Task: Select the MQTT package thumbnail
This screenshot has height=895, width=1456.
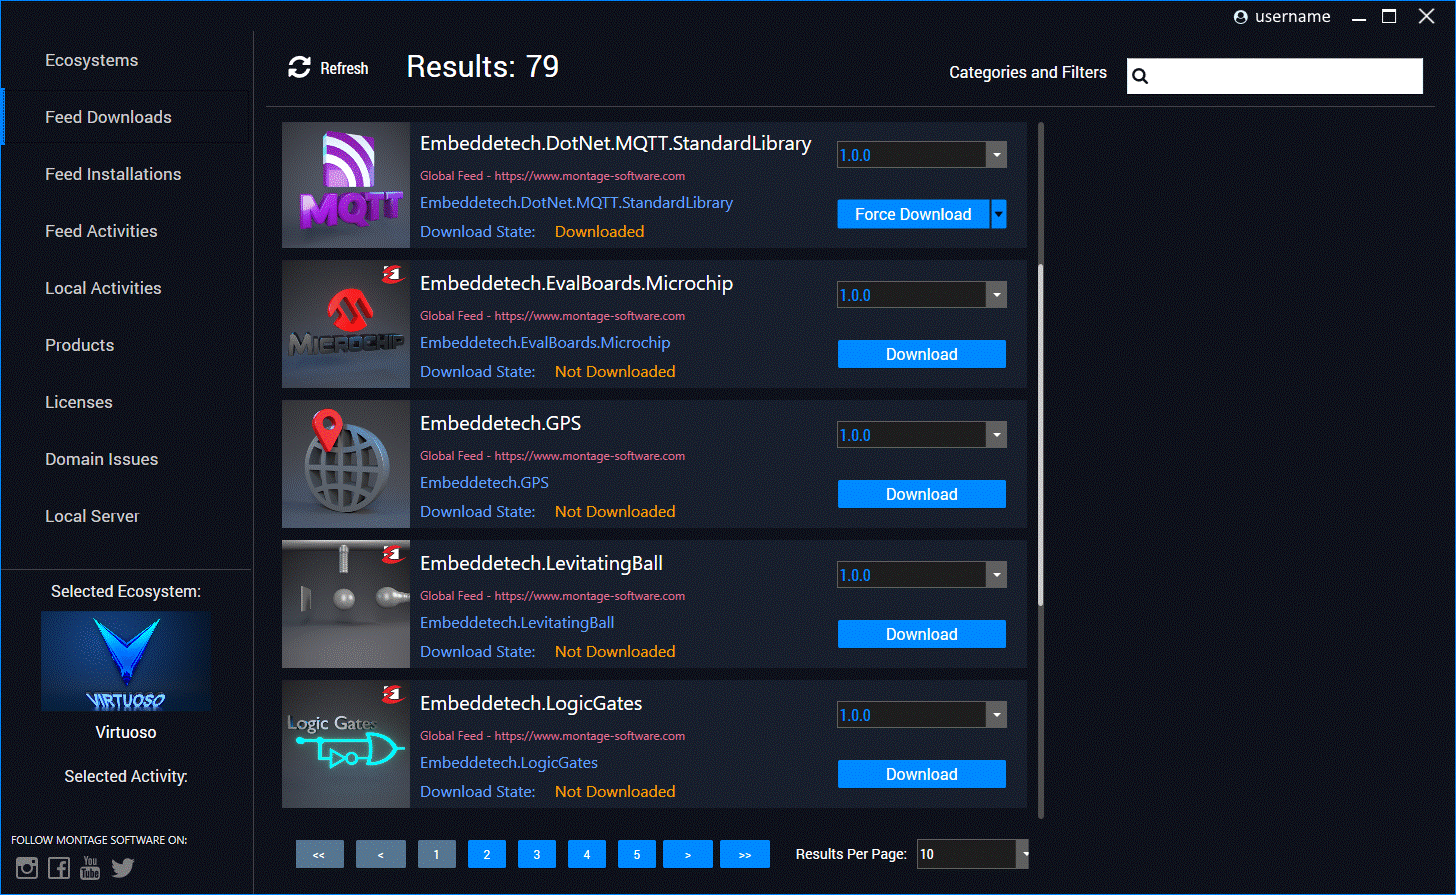Action: [x=346, y=185]
